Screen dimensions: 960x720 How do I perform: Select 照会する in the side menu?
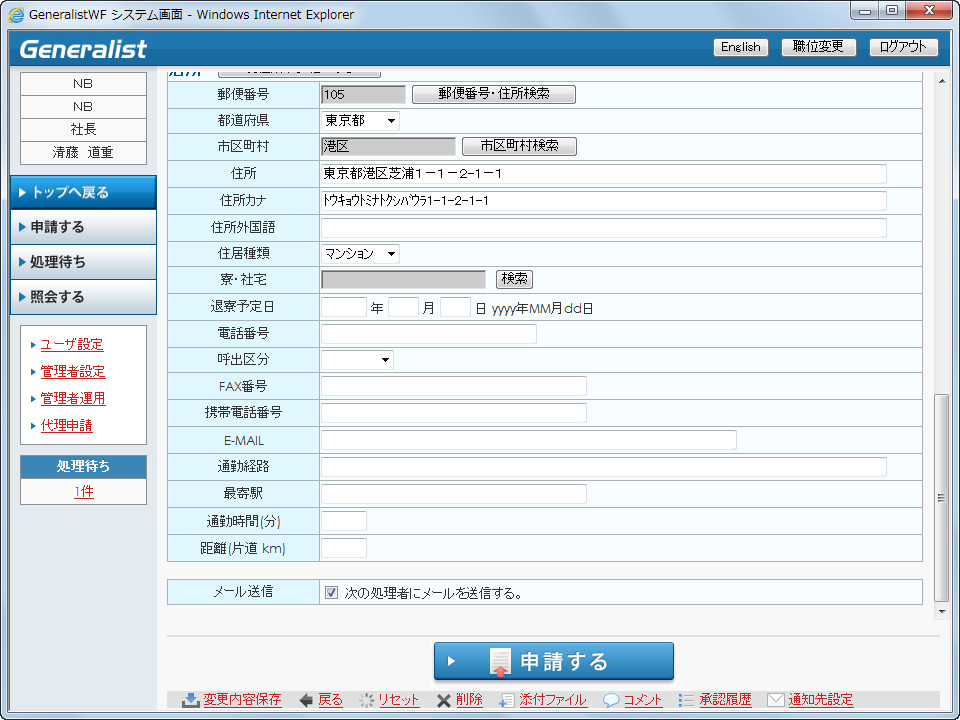coord(83,297)
